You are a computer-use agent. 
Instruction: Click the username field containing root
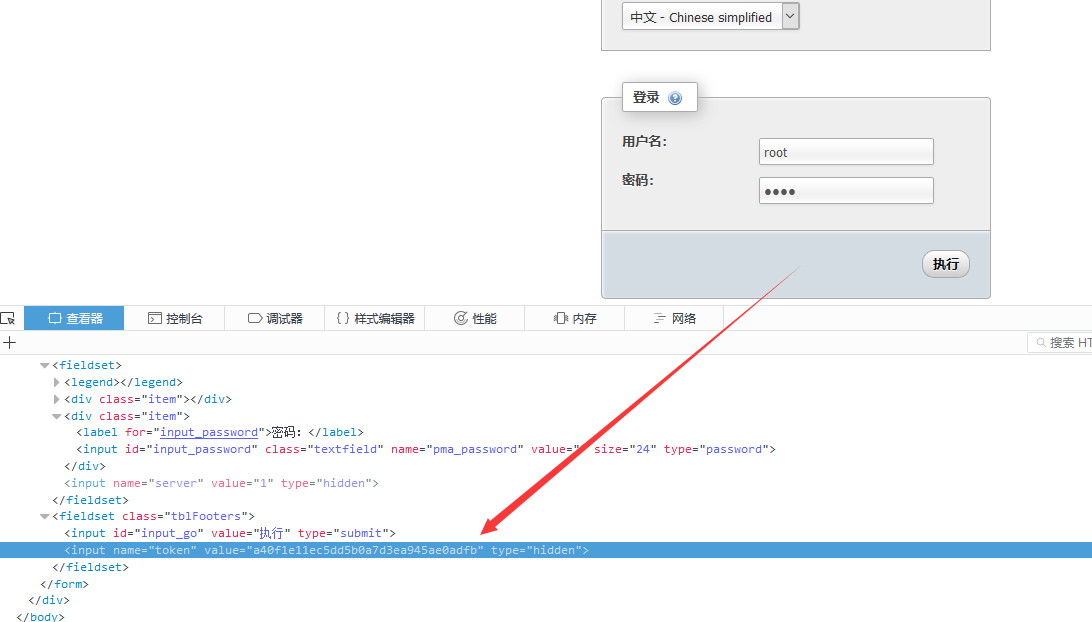point(846,152)
